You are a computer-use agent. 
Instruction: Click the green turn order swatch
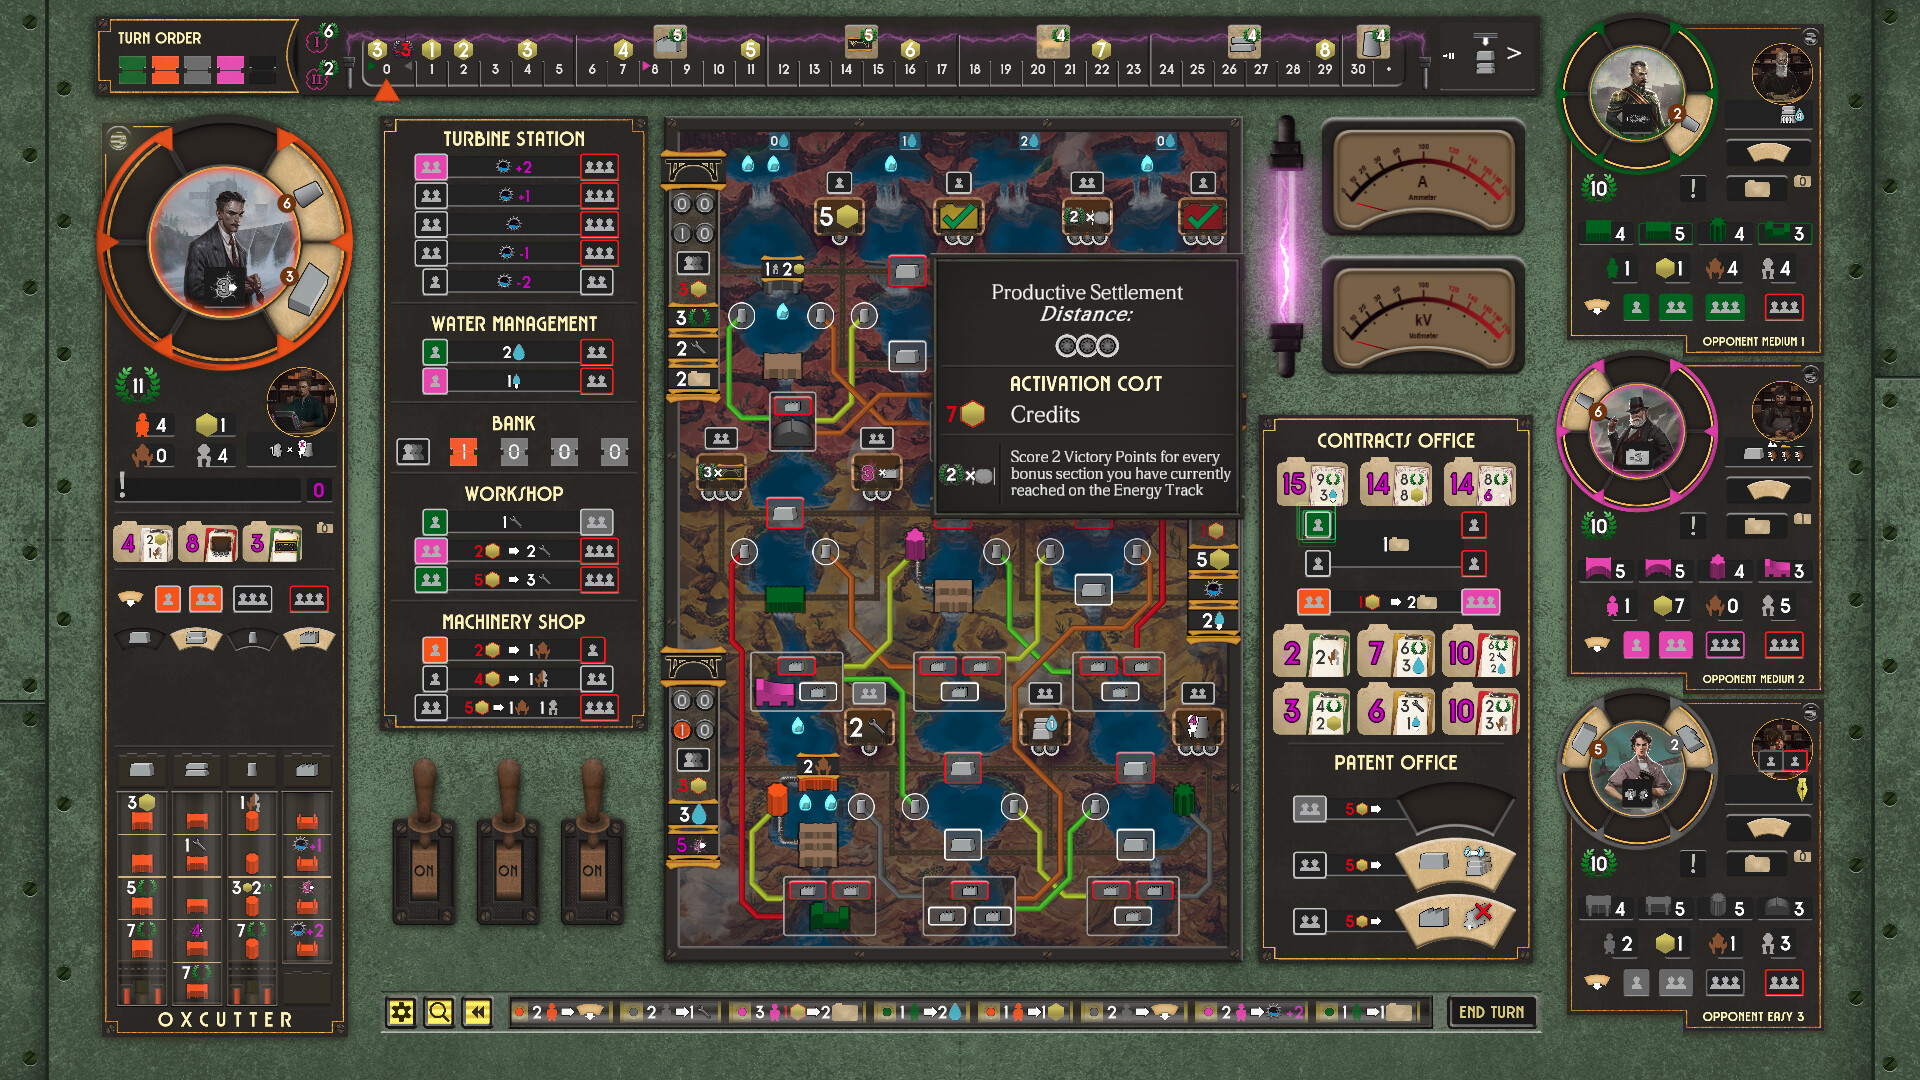point(132,69)
